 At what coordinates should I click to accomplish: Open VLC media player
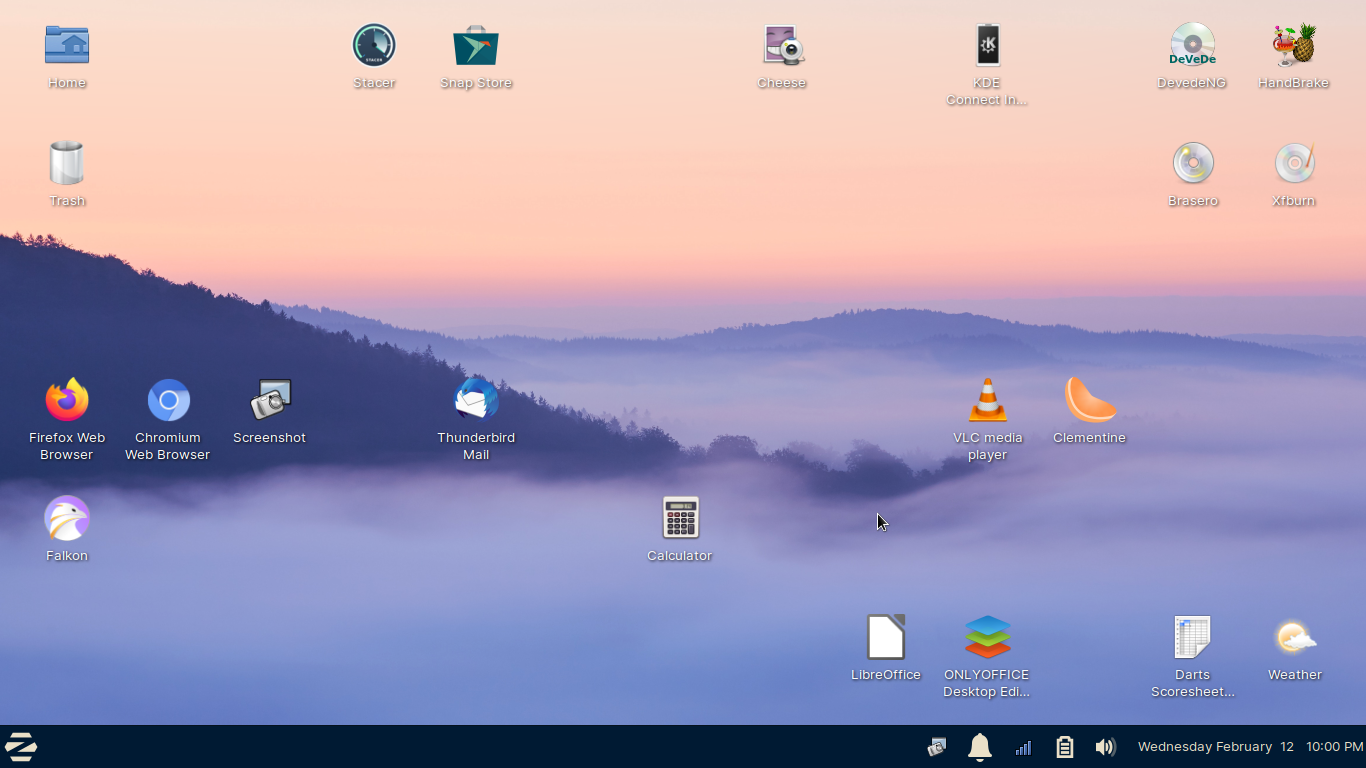[987, 401]
